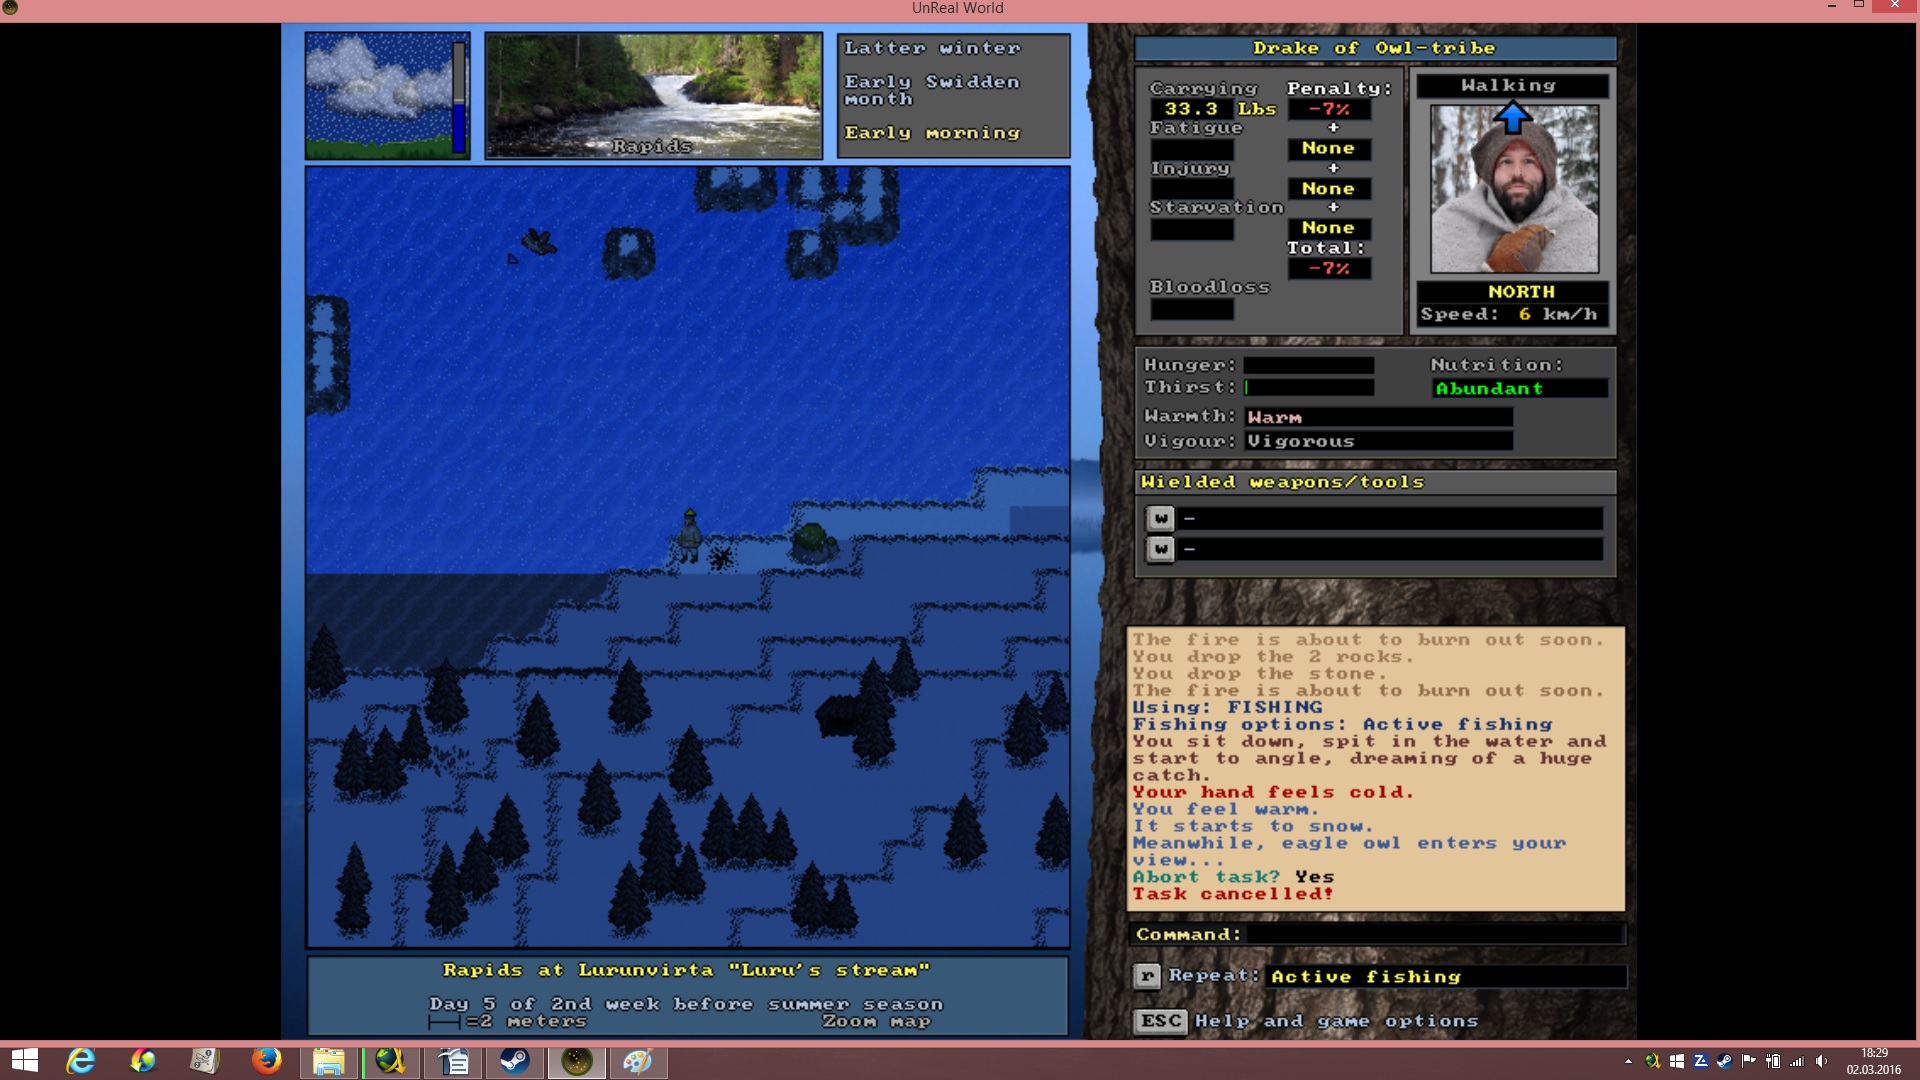The width and height of the screenshot is (1920, 1080).
Task: Open Firefox from the taskbar
Action: point(266,1060)
